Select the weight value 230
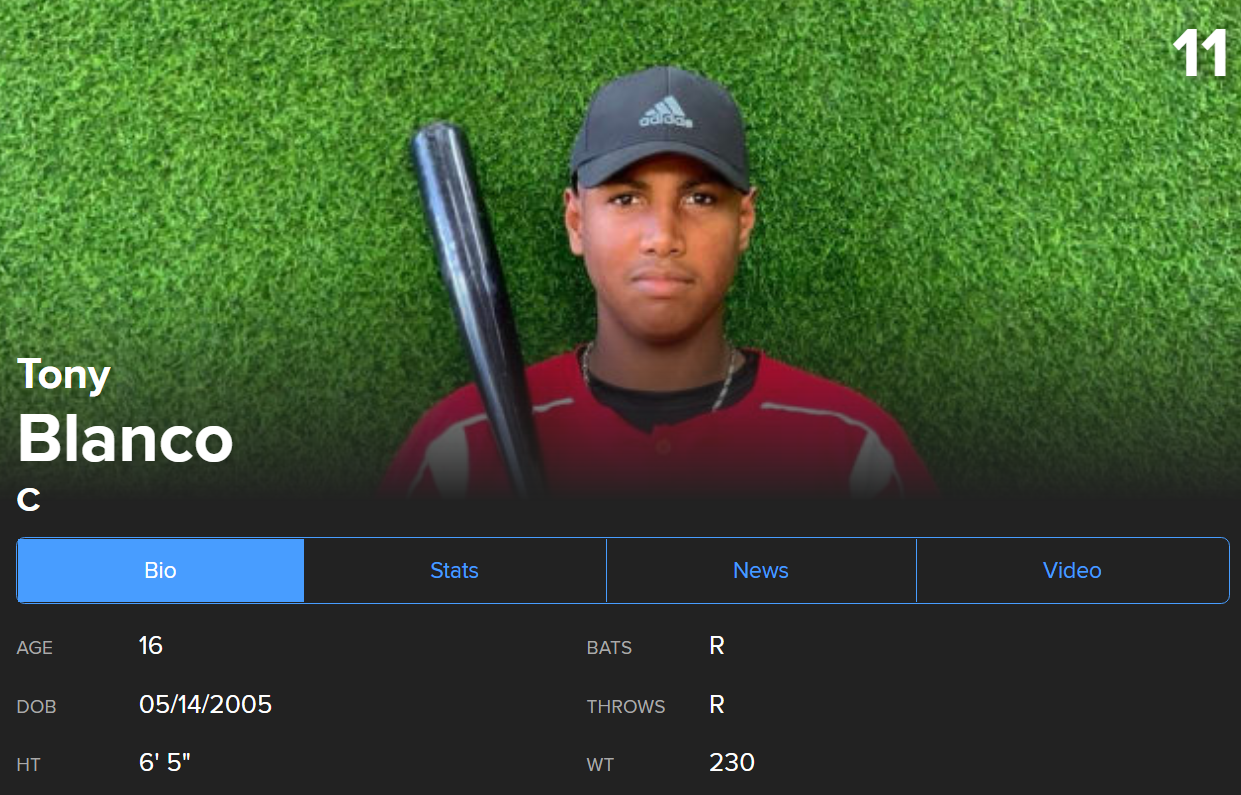The width and height of the screenshot is (1241, 795). pyautogui.click(x=732, y=763)
